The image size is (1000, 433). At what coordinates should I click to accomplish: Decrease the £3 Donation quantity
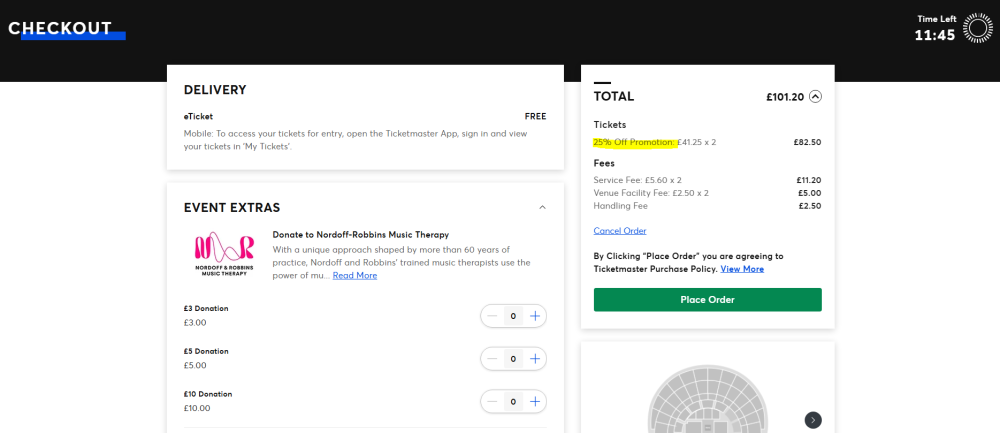492,316
